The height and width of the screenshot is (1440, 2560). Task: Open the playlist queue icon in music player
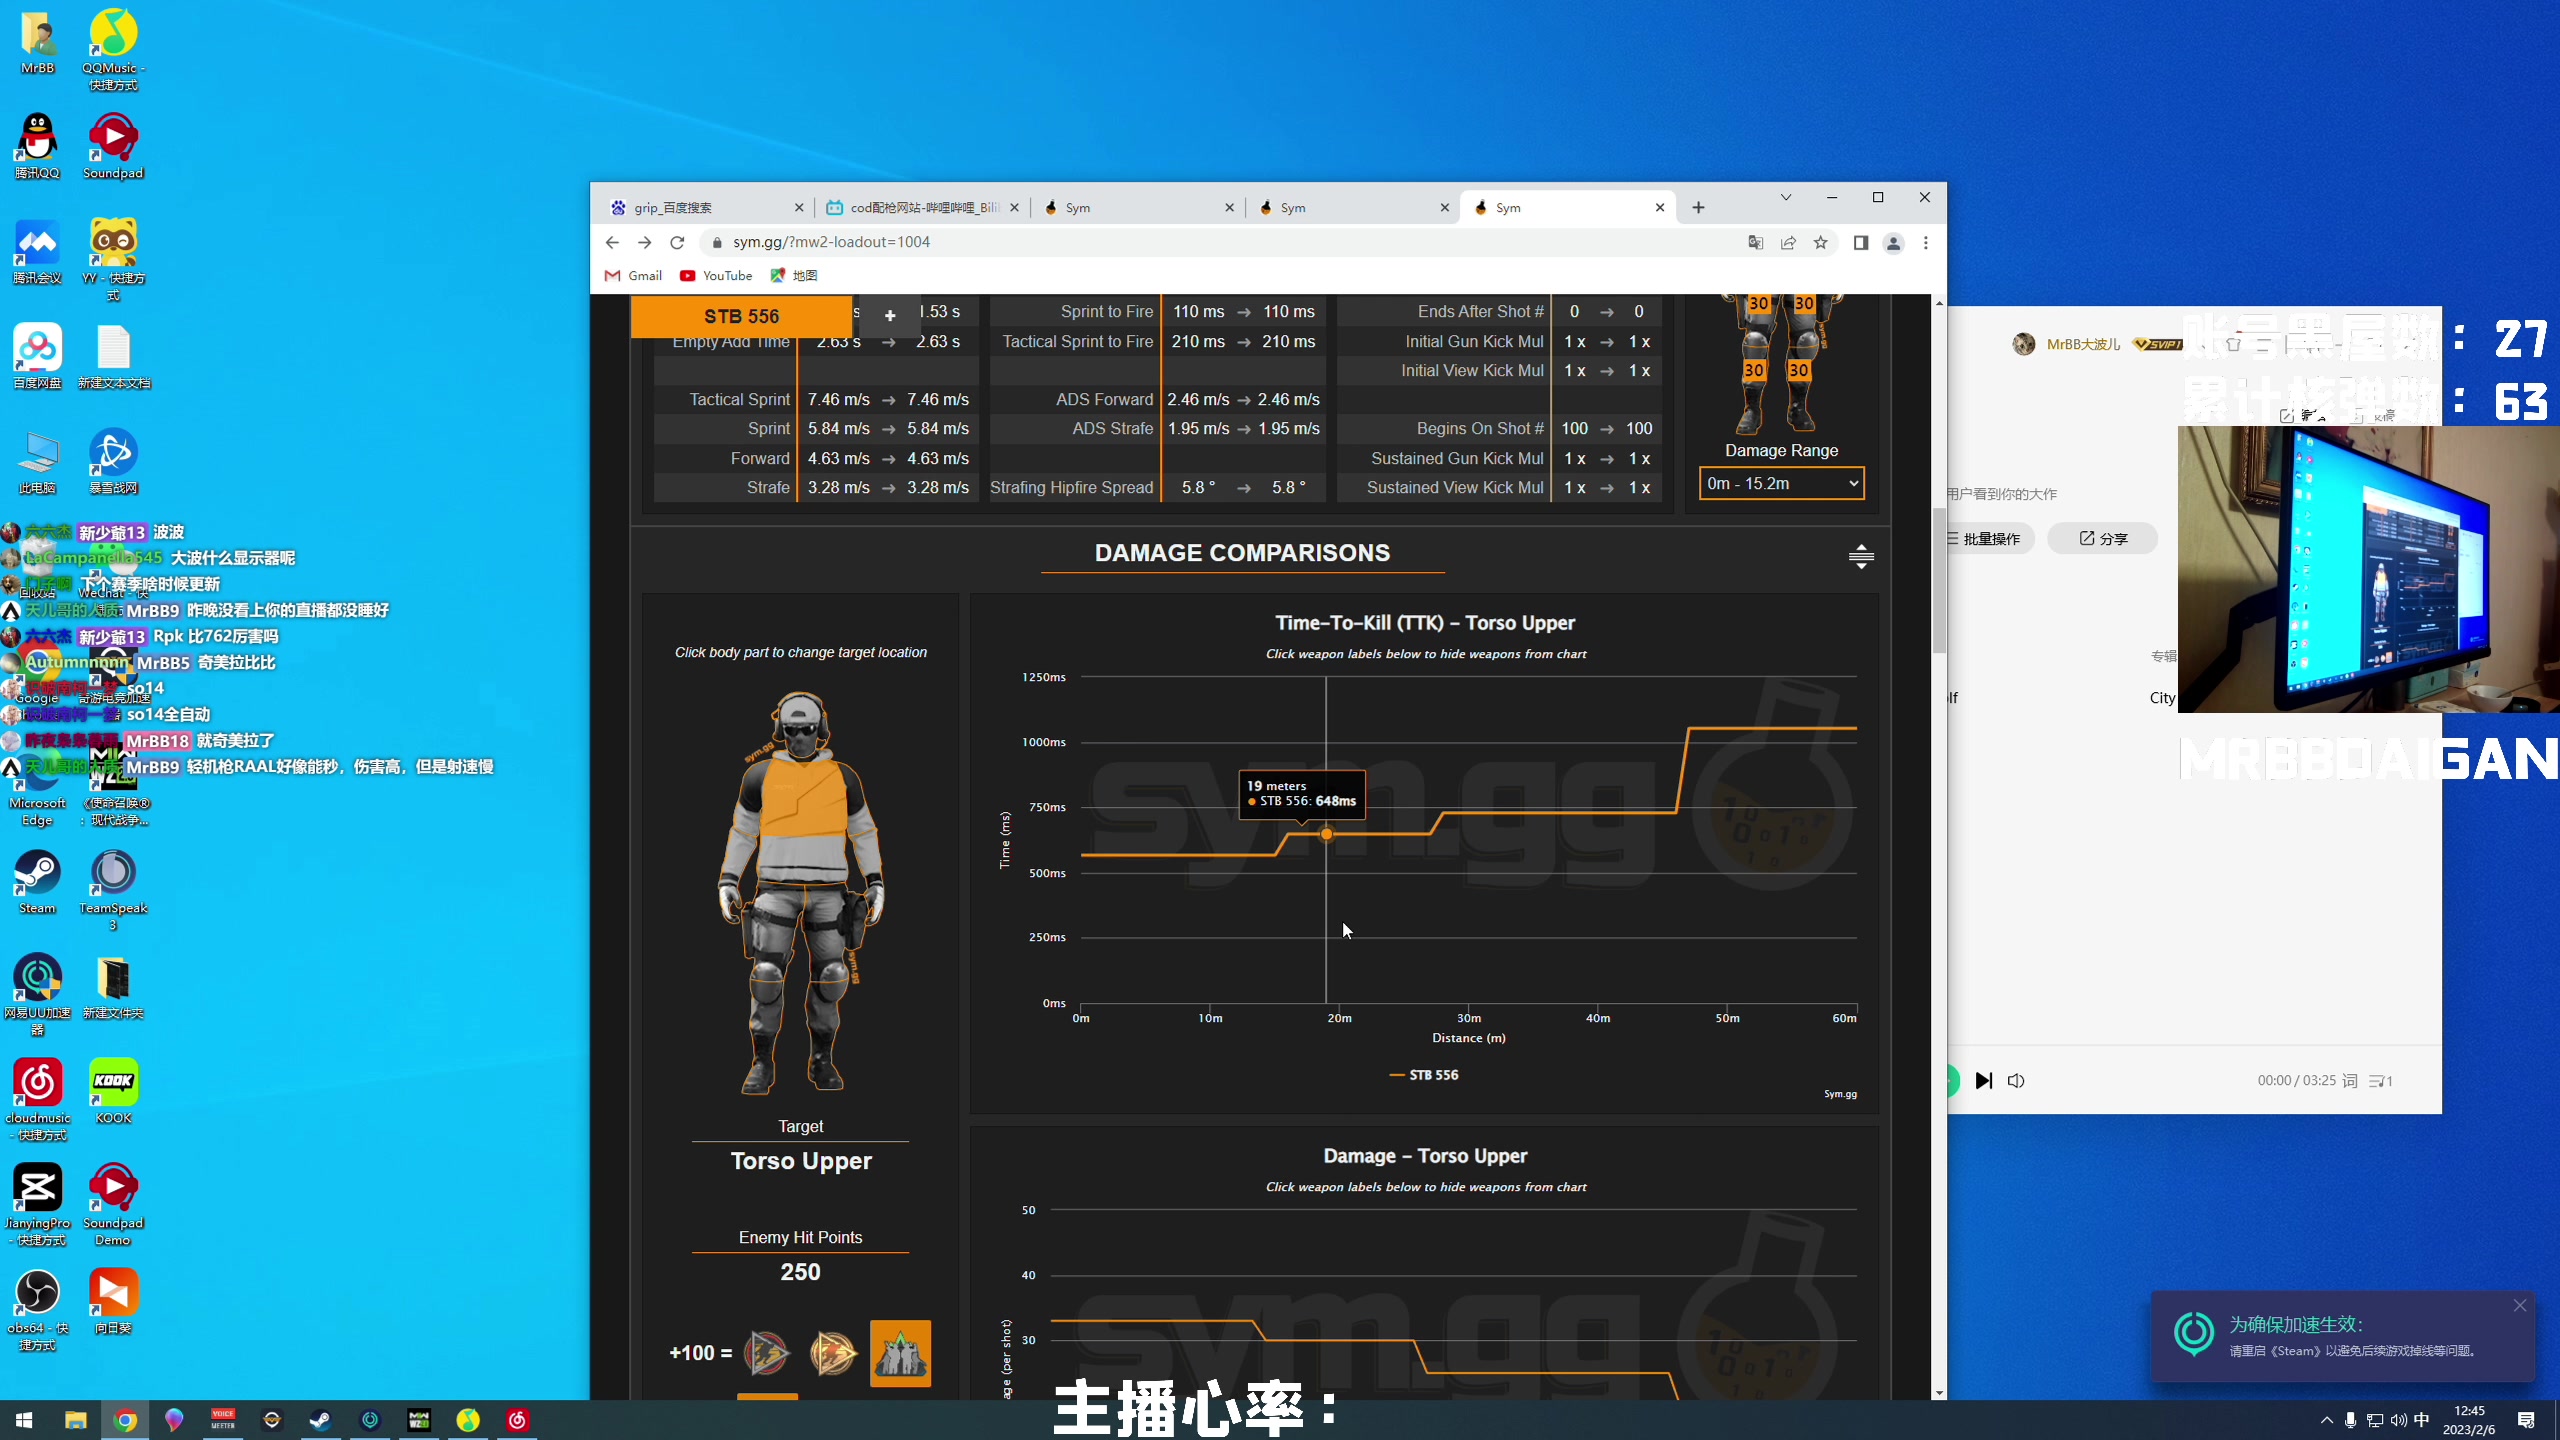point(2380,1080)
